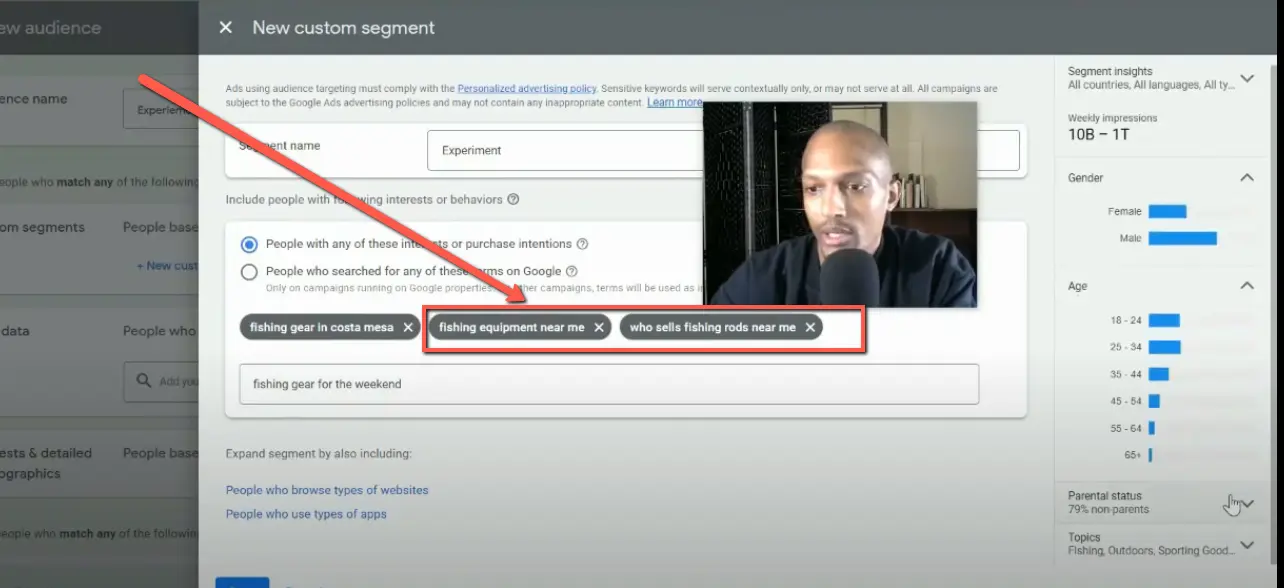The image size is (1284, 588).
Task: Click help icon beside searched terms option
Action: coord(571,270)
